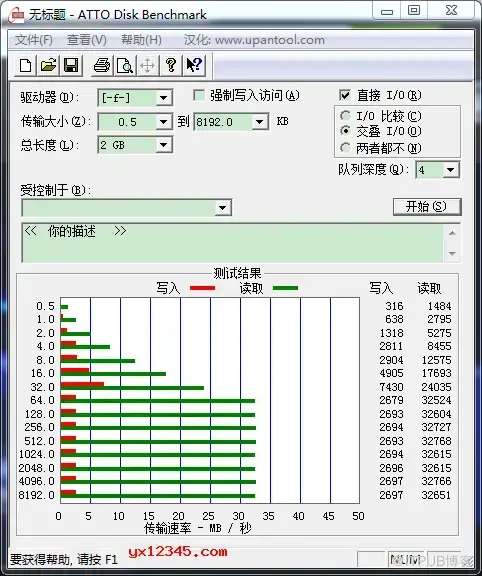Maximize the ATTO Disk Benchmark window
This screenshot has height=576, width=482.
pyautogui.click(x=414, y=11)
